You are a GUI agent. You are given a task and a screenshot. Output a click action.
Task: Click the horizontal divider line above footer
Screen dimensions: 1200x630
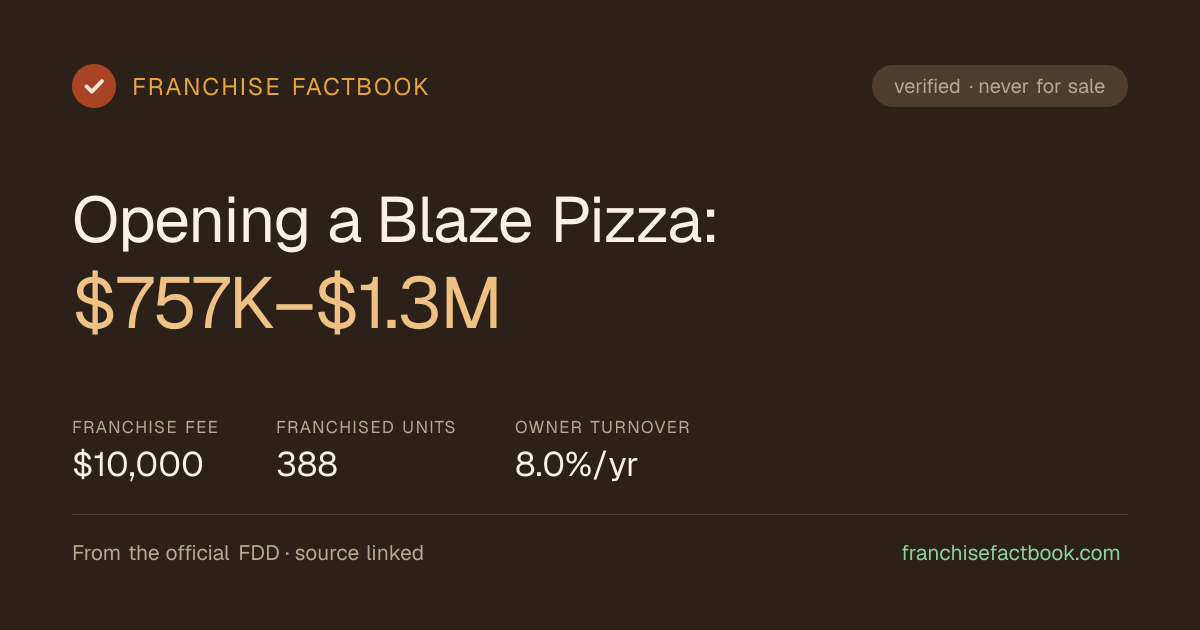pos(600,514)
